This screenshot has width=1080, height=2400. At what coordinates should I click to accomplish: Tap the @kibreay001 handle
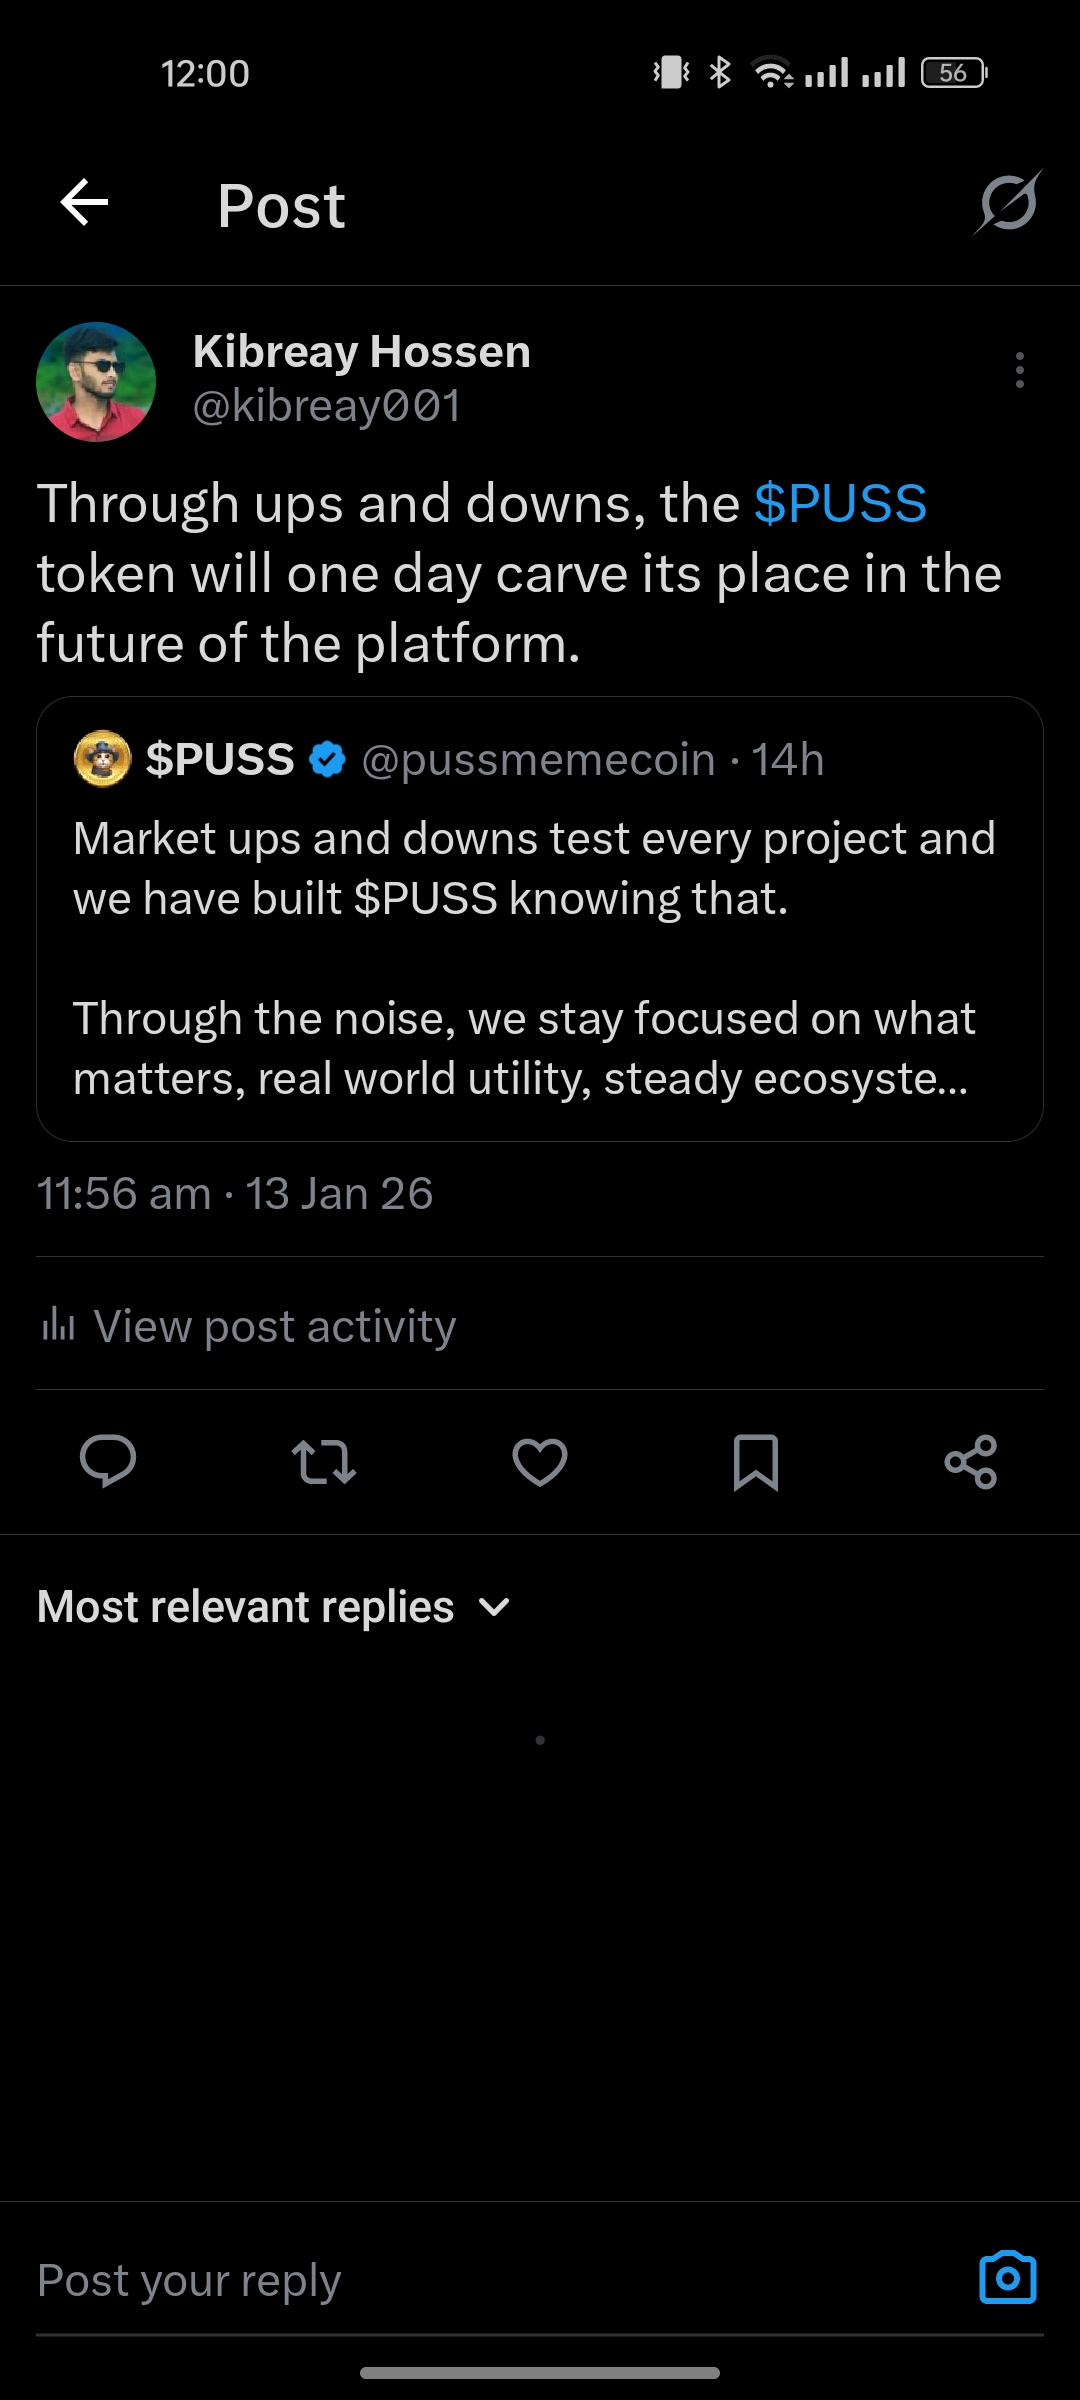[326, 406]
